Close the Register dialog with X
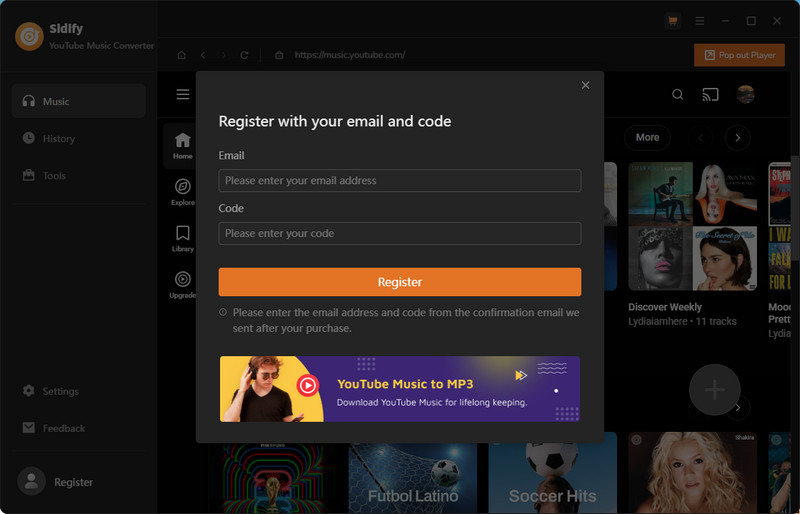This screenshot has height=514, width=800. 585,85
